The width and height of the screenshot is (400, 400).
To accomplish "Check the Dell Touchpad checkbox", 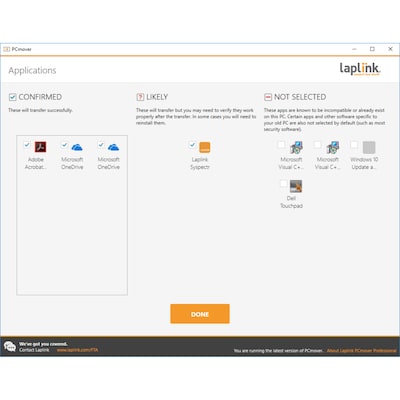I will [283, 183].
